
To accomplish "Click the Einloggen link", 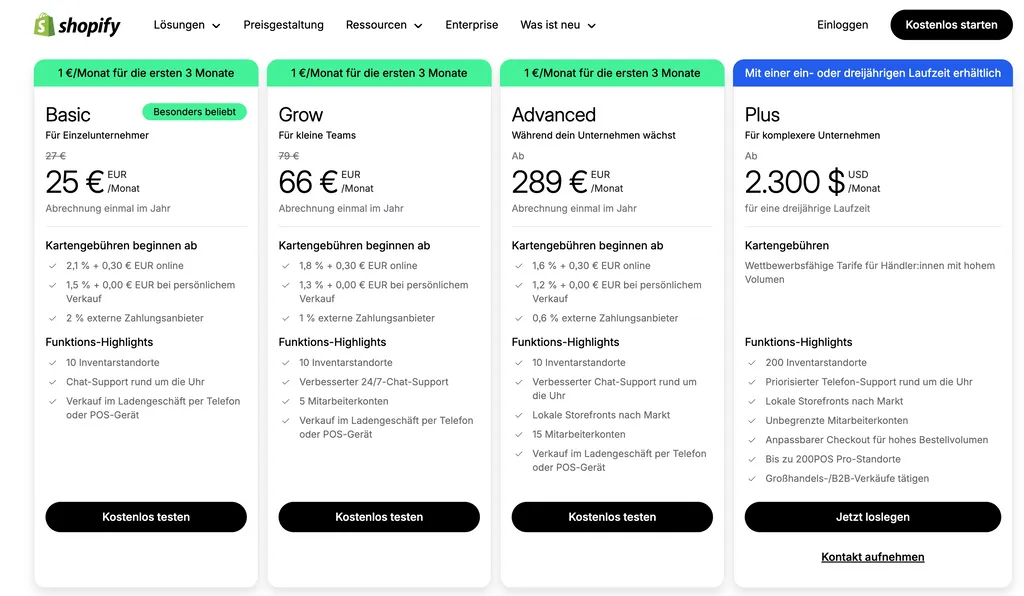I will 842,25.
